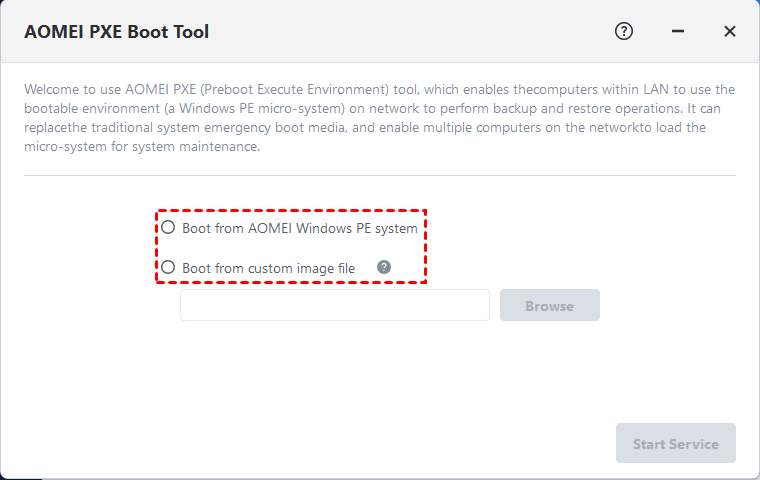Click the "Boot from AOMEI Windows PE system" label text
The image size is (760, 480).
click(299, 228)
